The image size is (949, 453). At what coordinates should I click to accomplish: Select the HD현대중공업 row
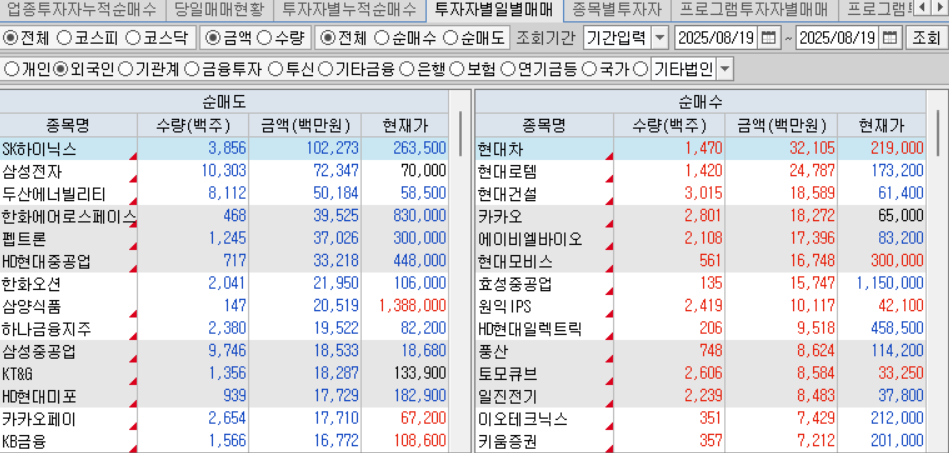pyautogui.click(x=224, y=262)
